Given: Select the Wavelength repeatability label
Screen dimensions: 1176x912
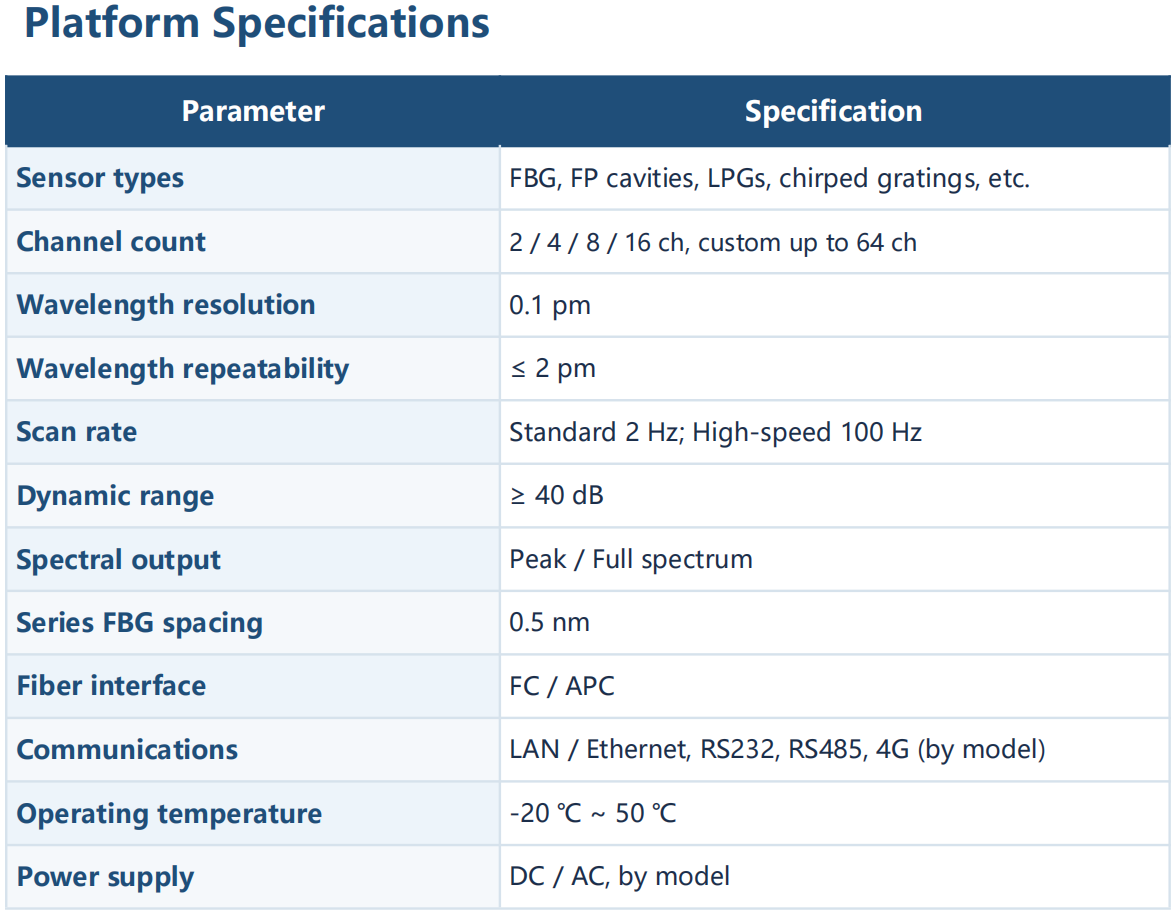Looking at the screenshot, I should pos(183,369).
